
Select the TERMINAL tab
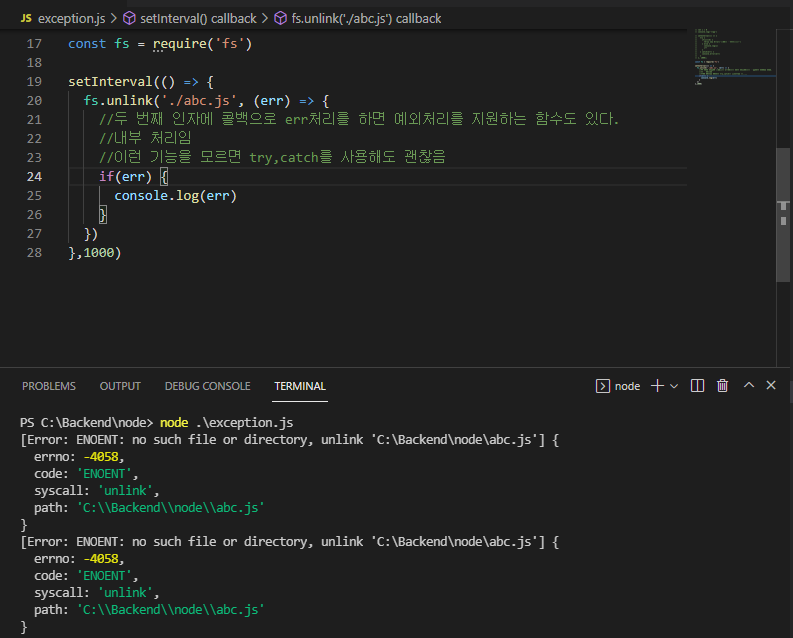coord(300,386)
